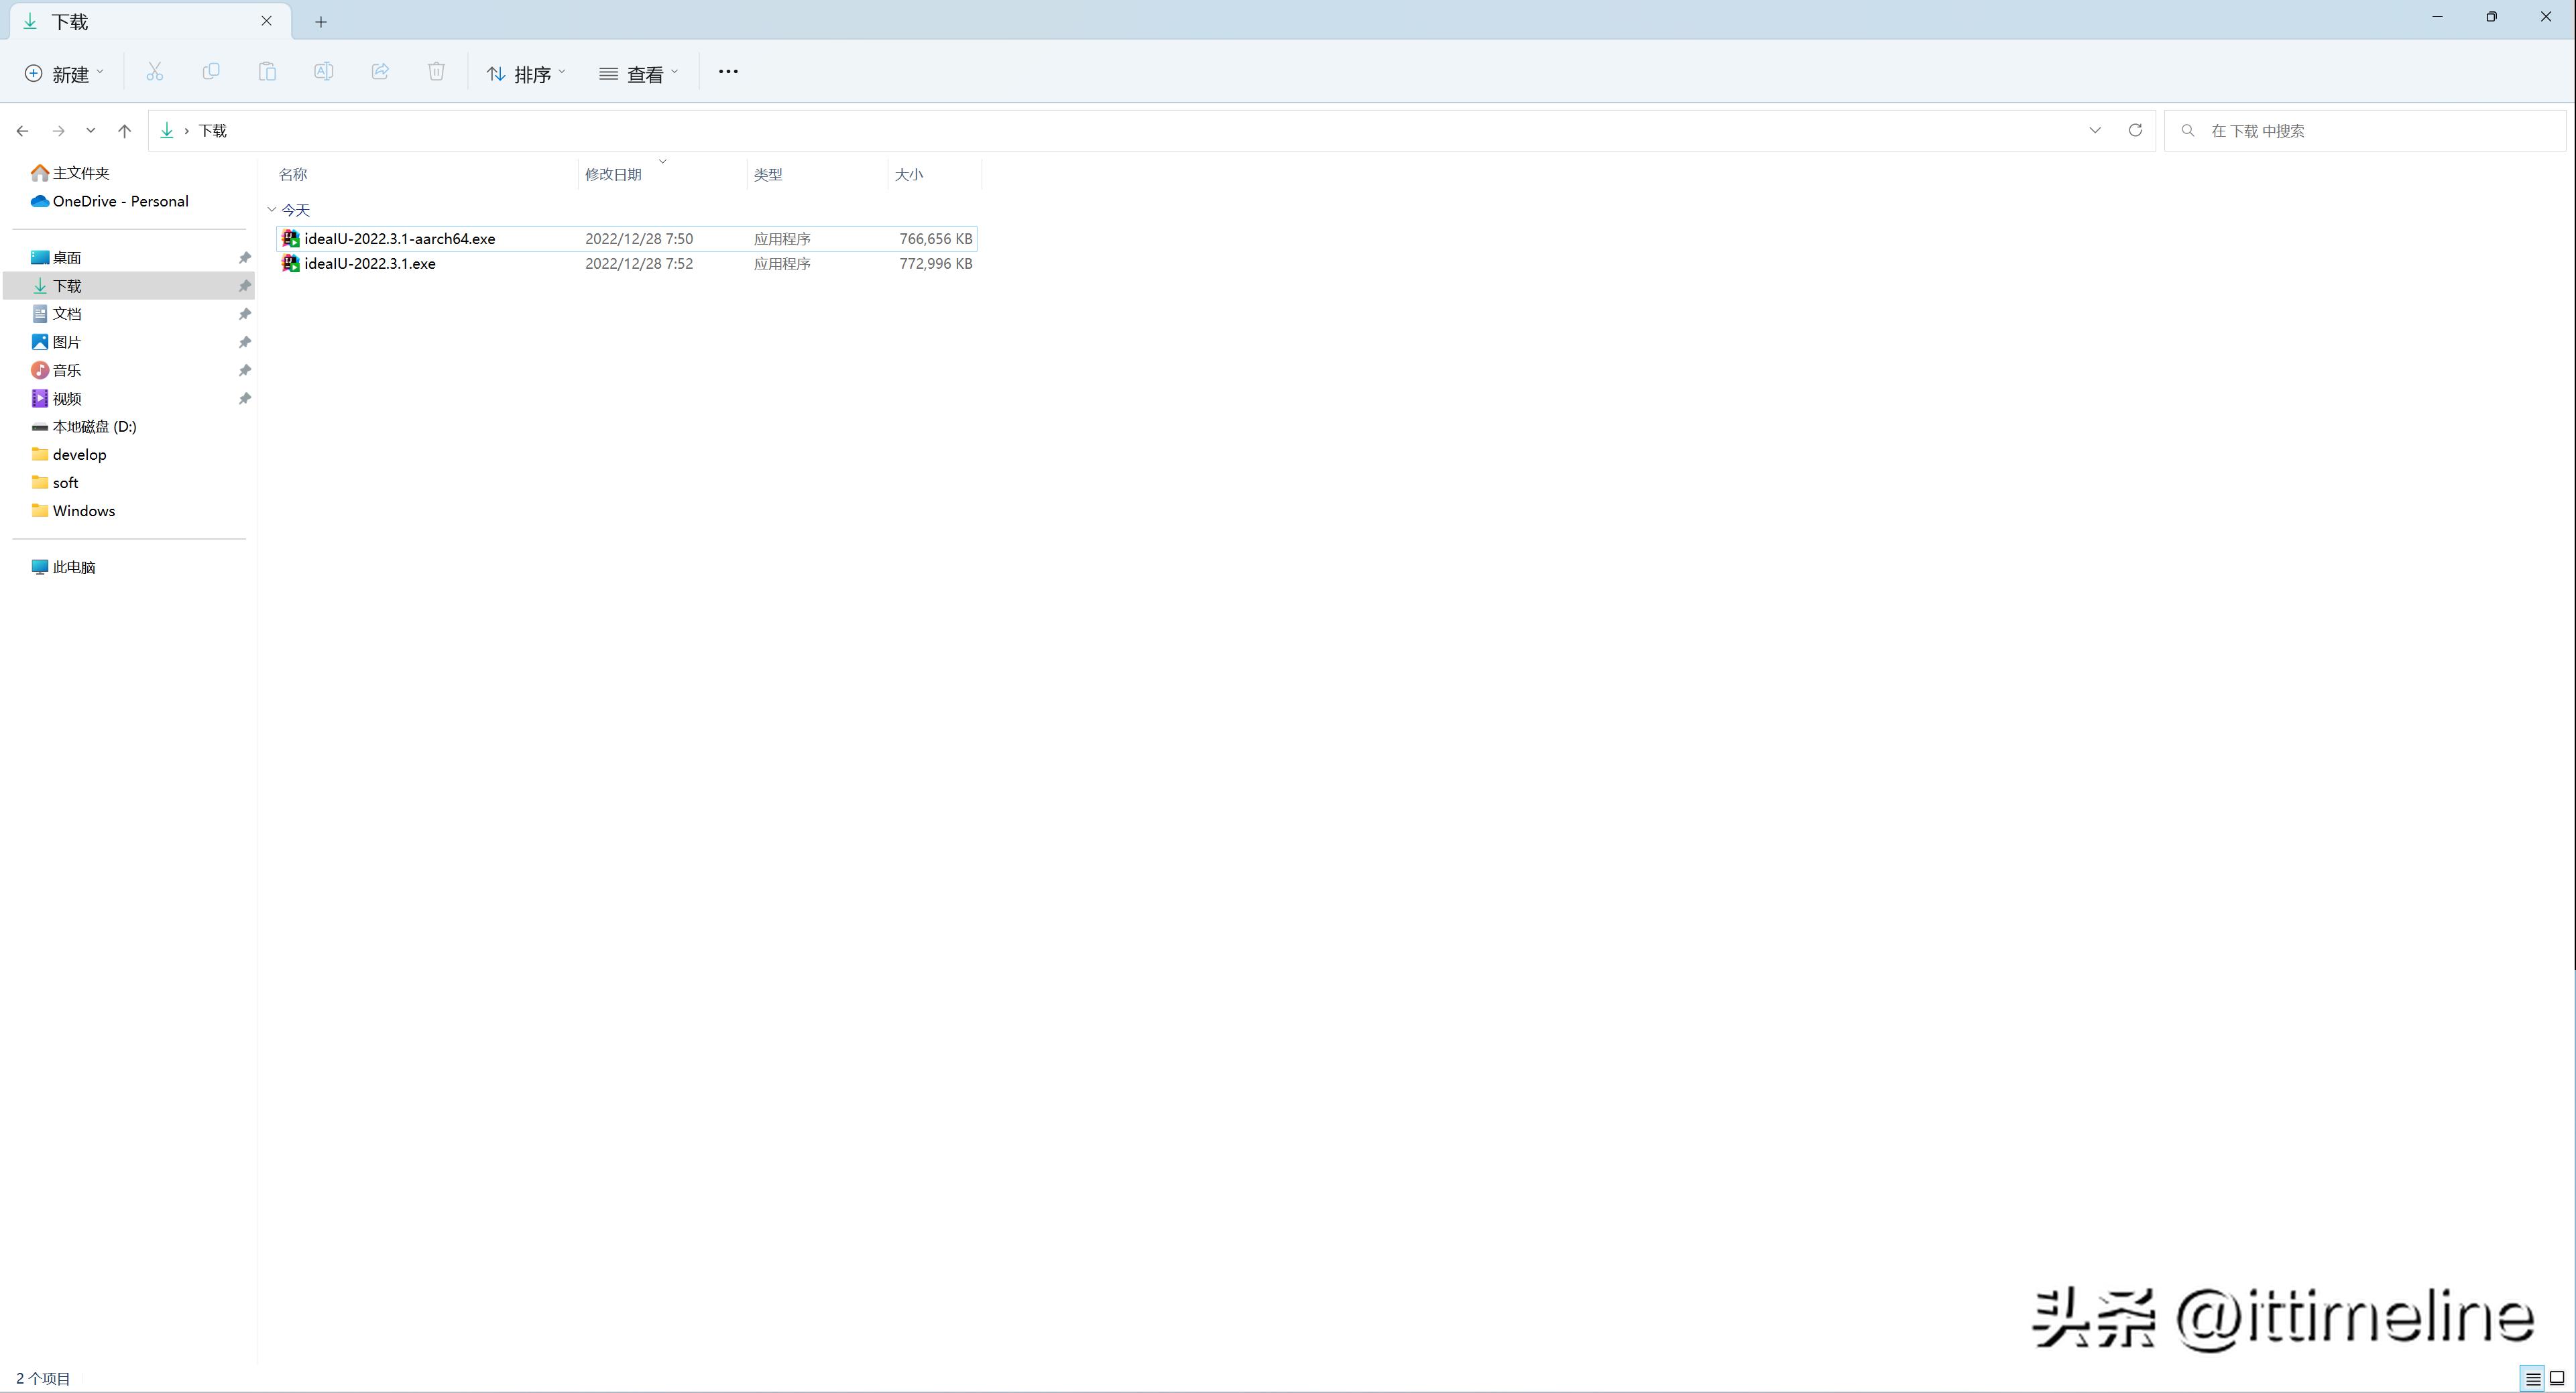The width and height of the screenshot is (2576, 1393).
Task: Open a new tab with plus button
Action: click(321, 22)
